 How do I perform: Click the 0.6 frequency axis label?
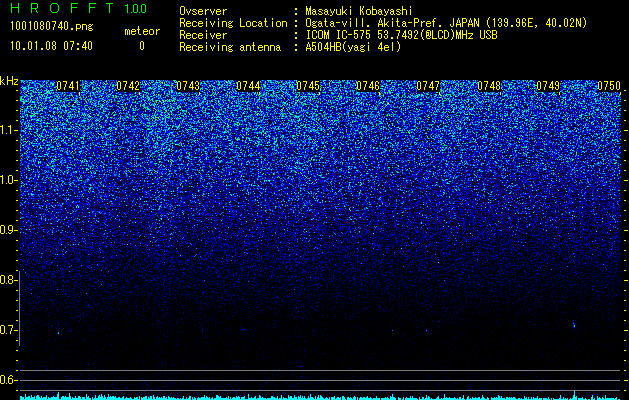[x=9, y=380]
